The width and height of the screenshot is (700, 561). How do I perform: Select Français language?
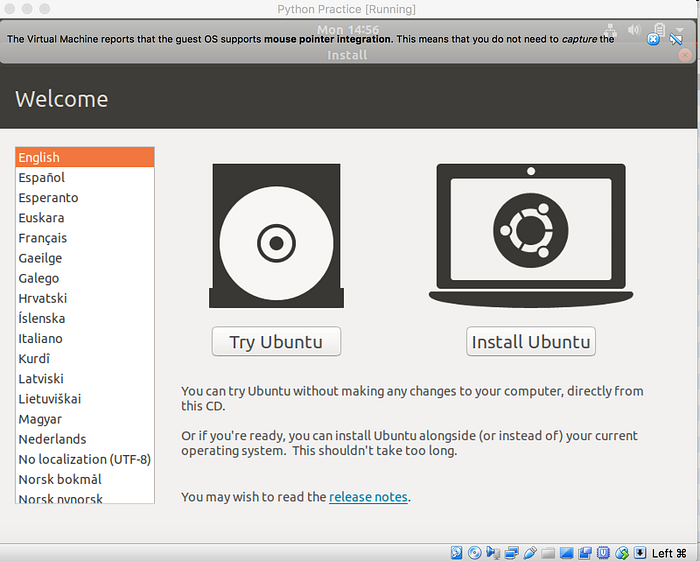coord(85,237)
